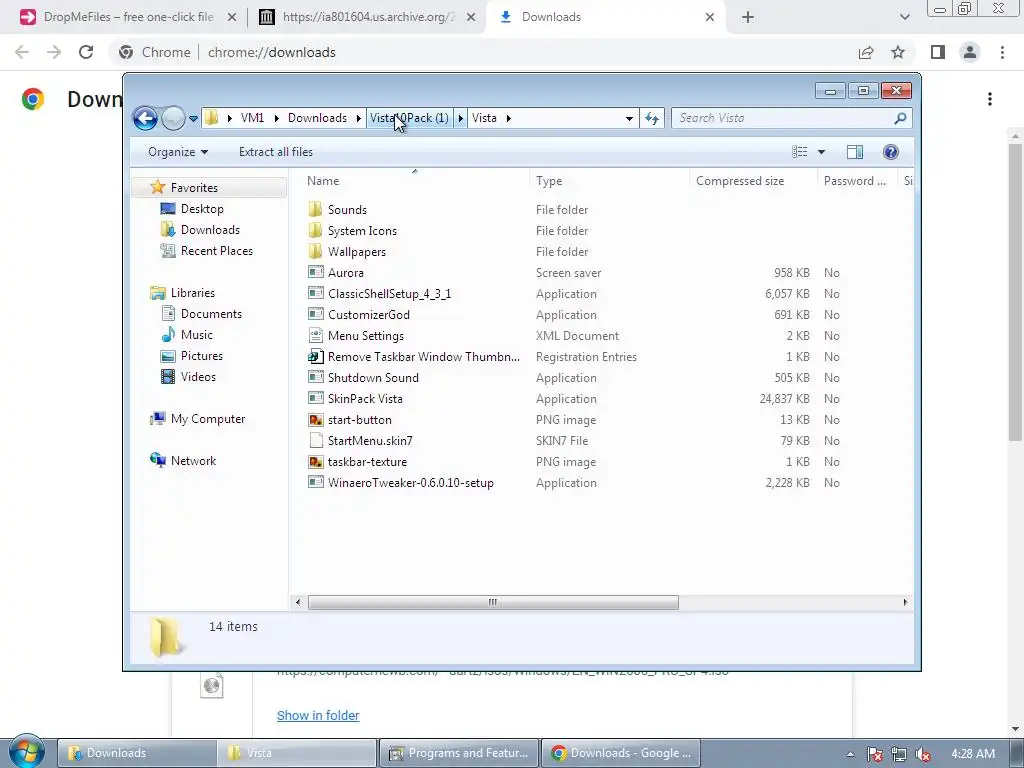Open Chrome three-dot menu
The height and width of the screenshot is (768, 1024).
point(1002,52)
